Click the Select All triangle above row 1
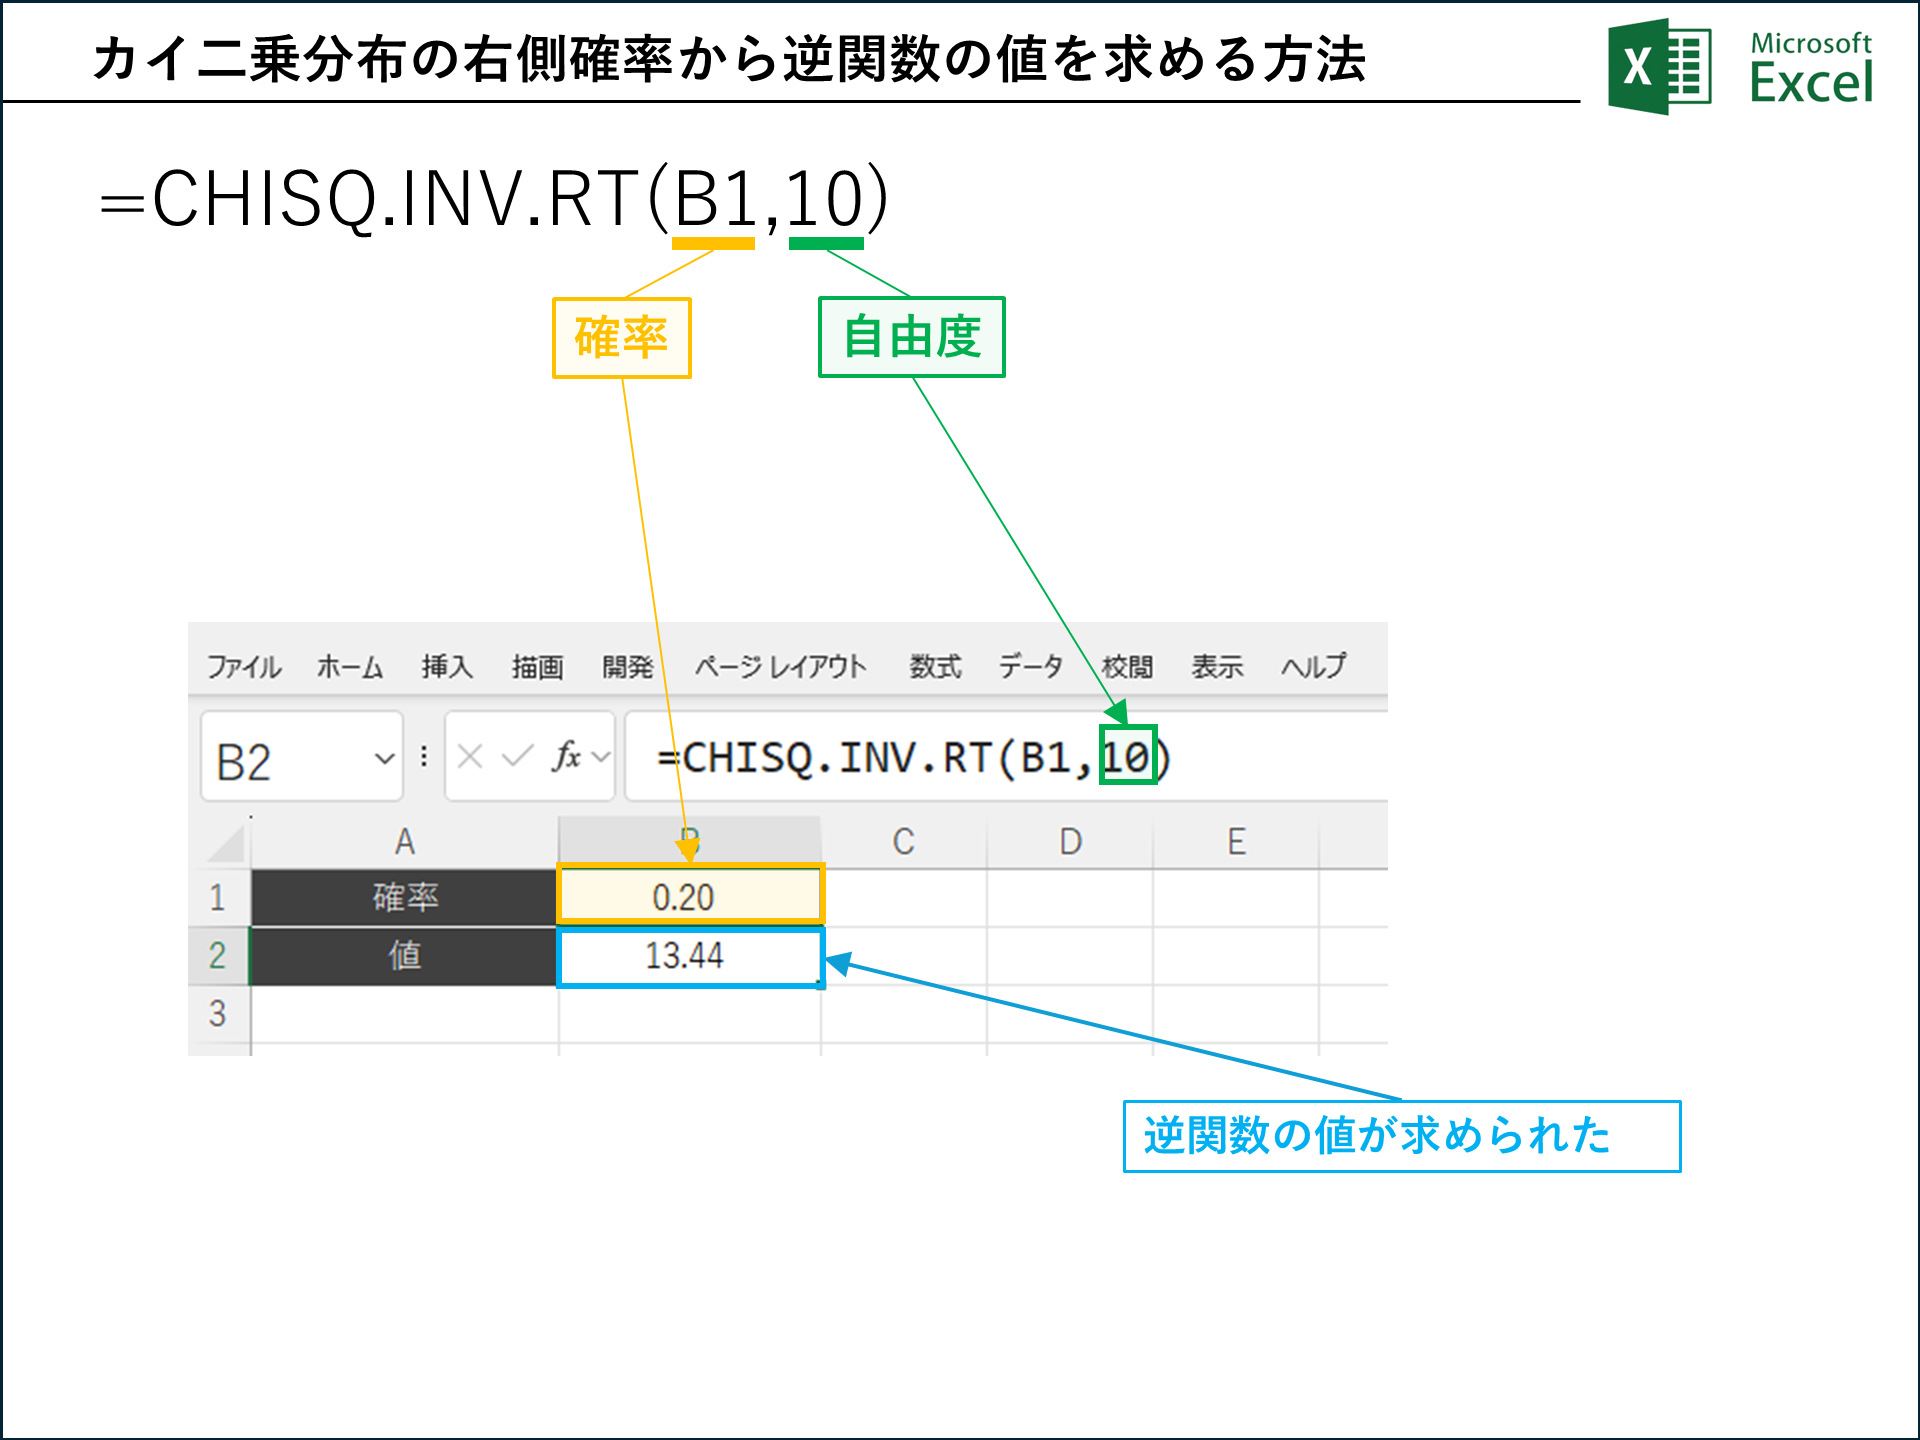Image resolution: width=1920 pixels, height=1440 pixels. pos(225,840)
